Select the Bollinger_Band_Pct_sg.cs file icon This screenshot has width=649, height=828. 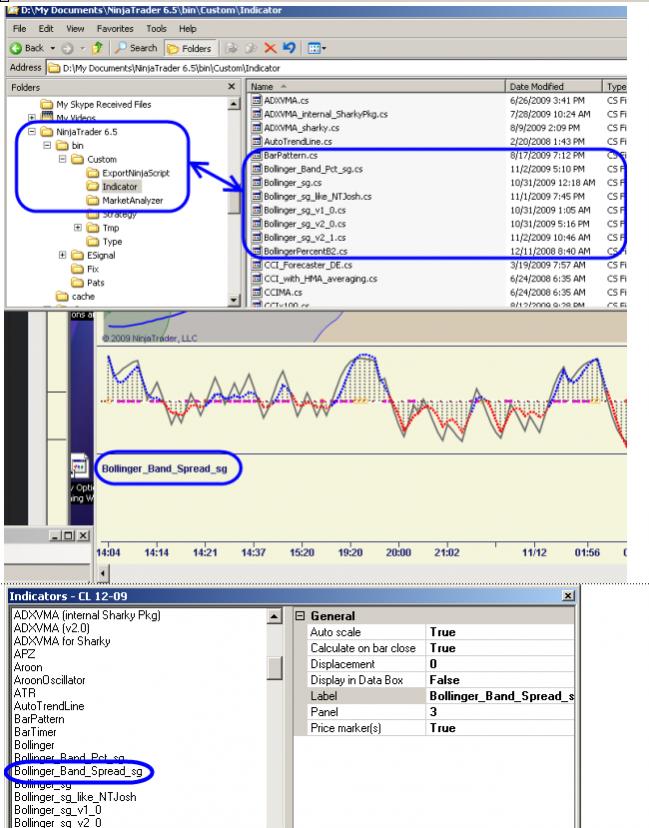257,169
